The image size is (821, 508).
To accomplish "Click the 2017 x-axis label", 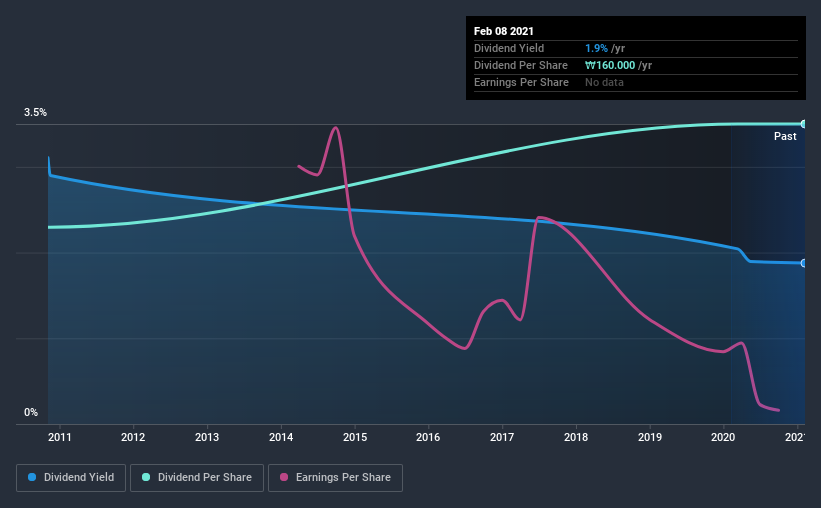I will pyautogui.click(x=502, y=437).
